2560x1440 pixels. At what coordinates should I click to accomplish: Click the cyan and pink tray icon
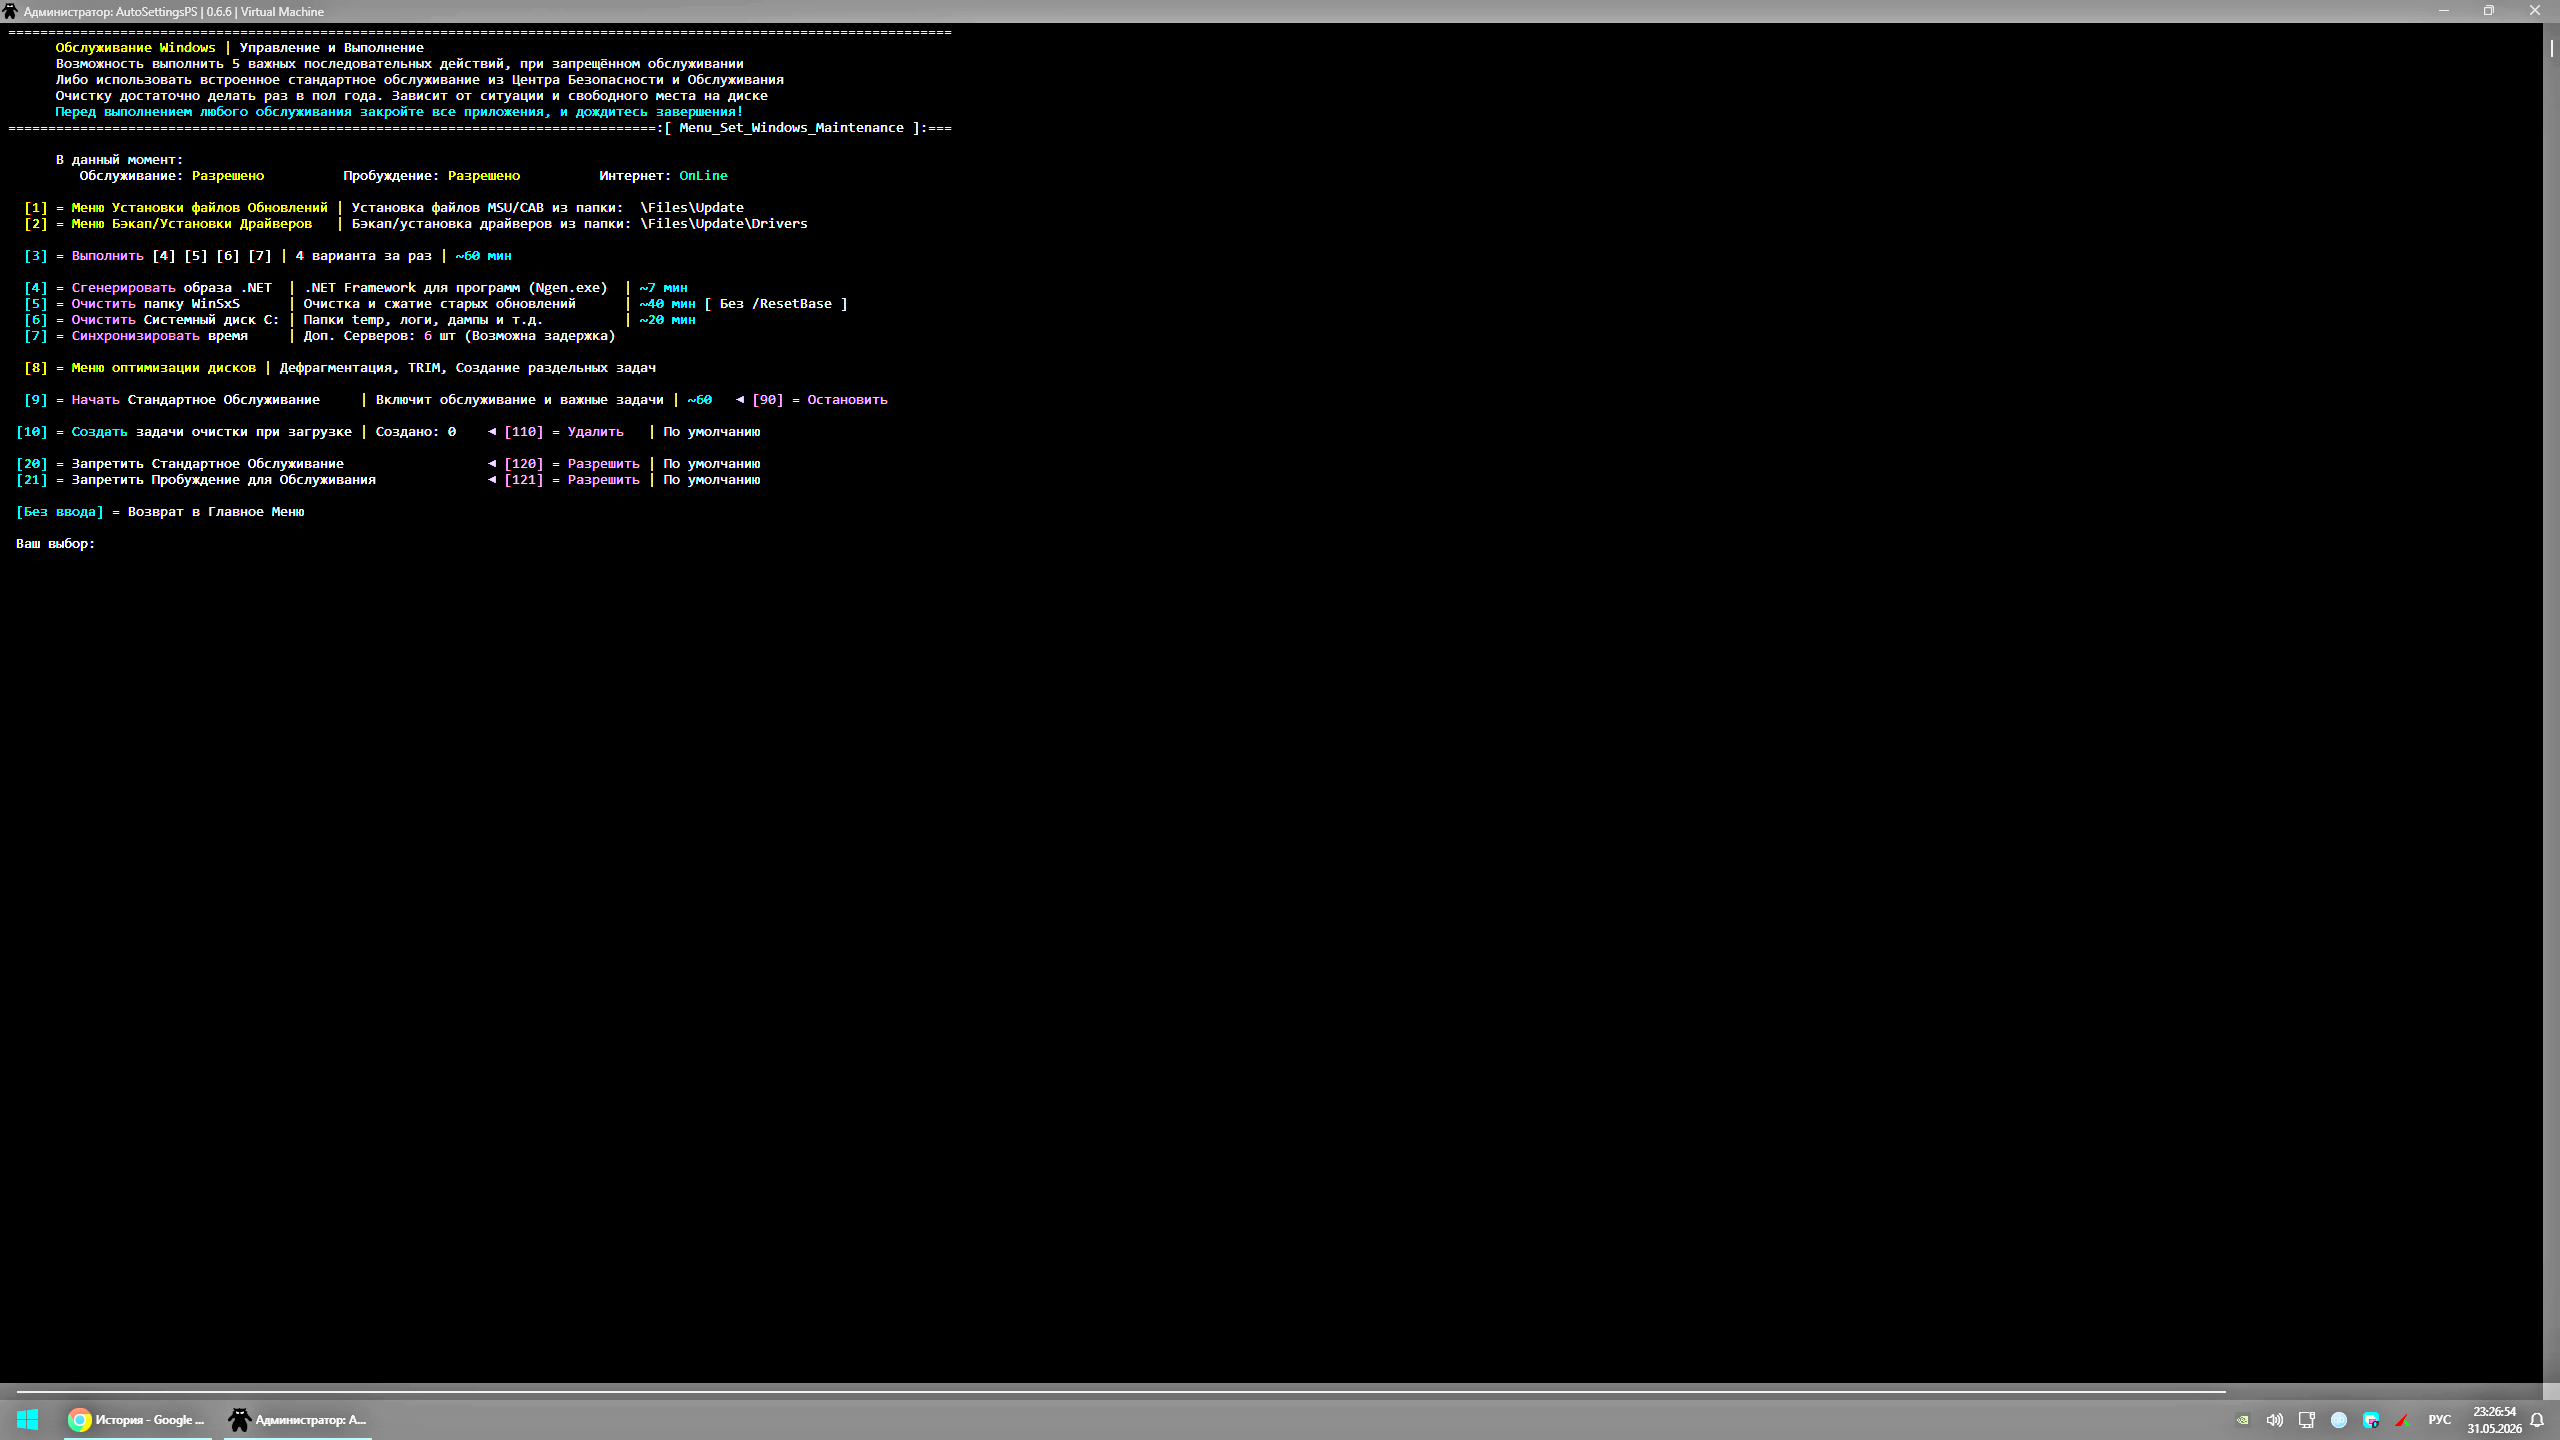coord(2371,1420)
